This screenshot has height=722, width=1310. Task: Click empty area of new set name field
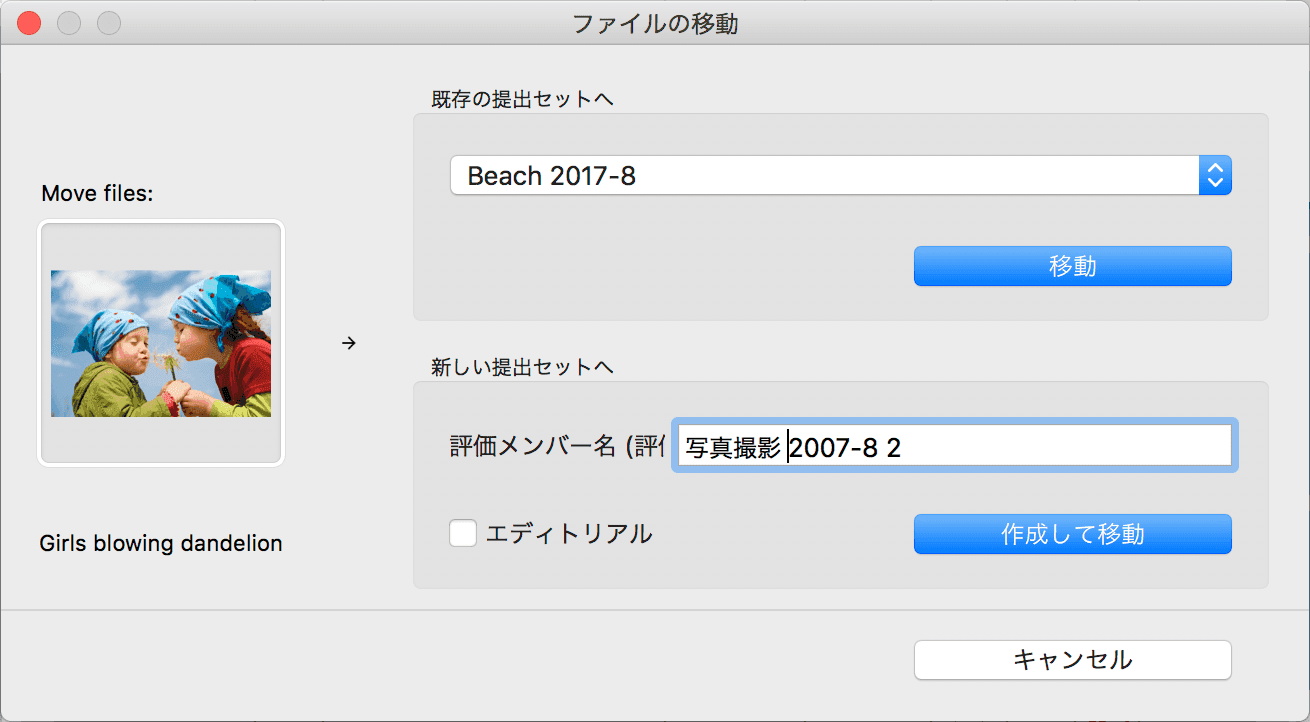(x=1060, y=446)
